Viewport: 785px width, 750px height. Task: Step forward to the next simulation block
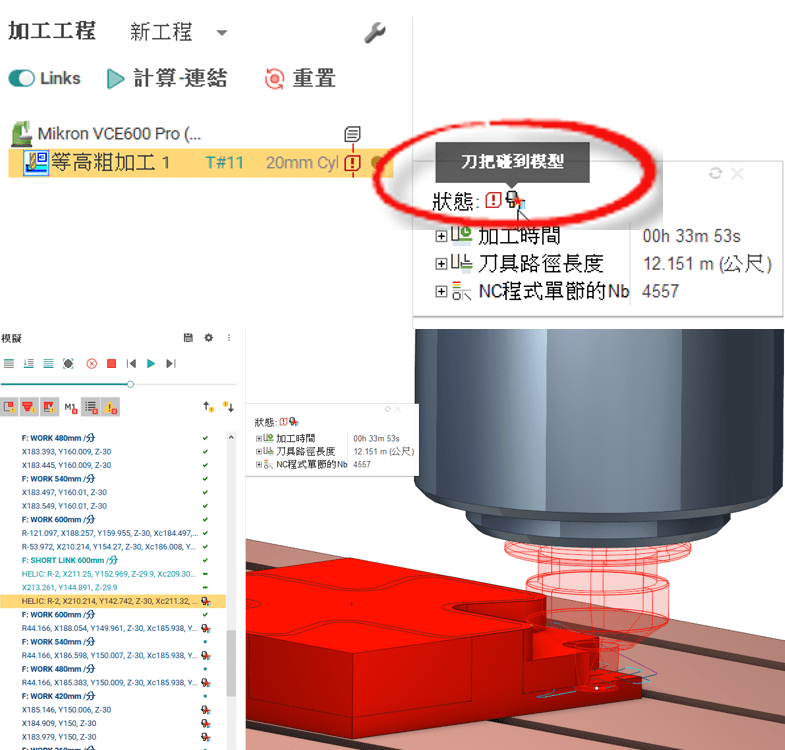(171, 363)
